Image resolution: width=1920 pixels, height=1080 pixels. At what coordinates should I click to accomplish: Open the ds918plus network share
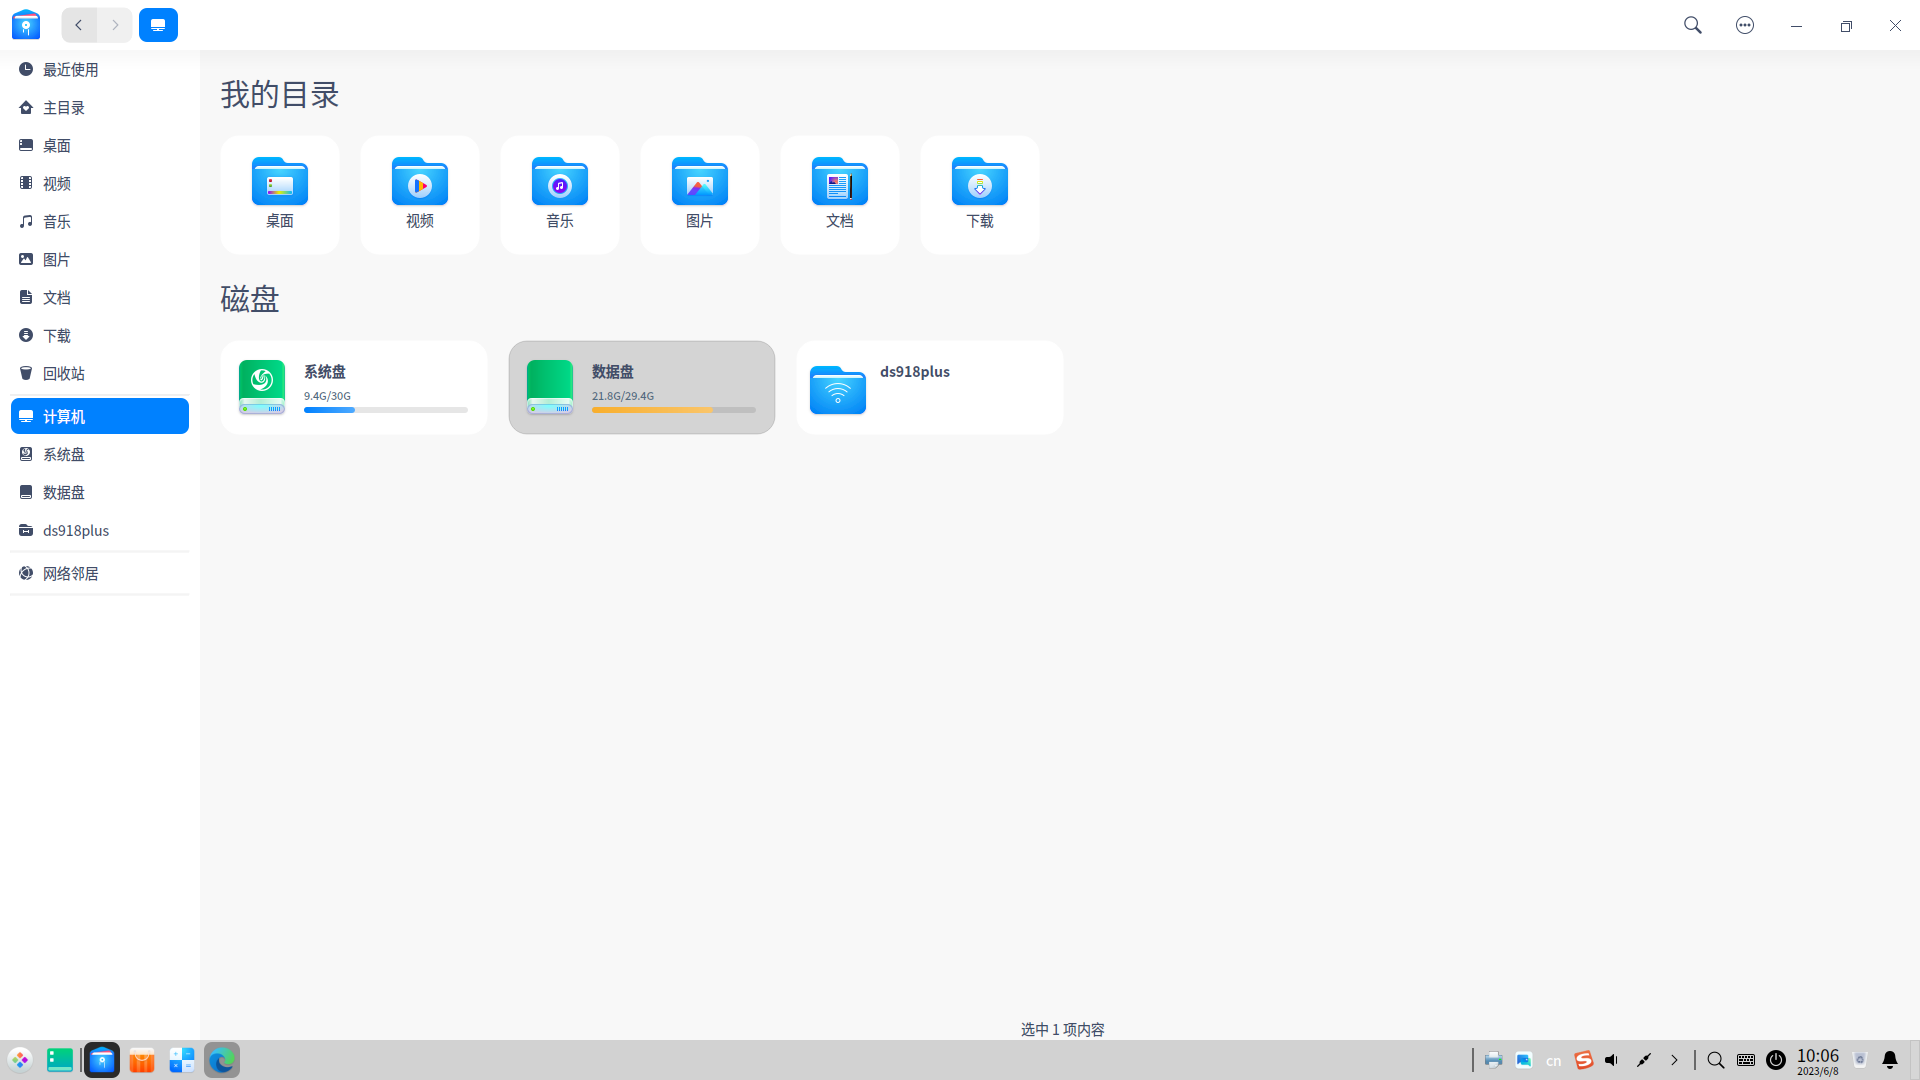[929, 387]
